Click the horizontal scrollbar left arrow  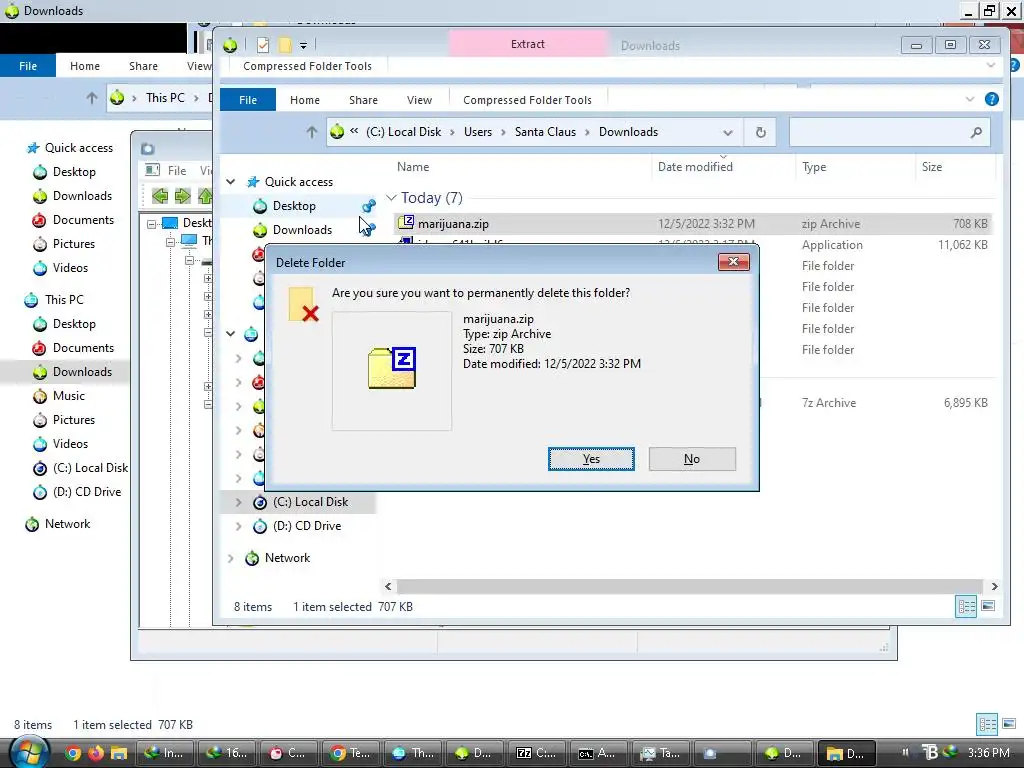(x=388, y=586)
